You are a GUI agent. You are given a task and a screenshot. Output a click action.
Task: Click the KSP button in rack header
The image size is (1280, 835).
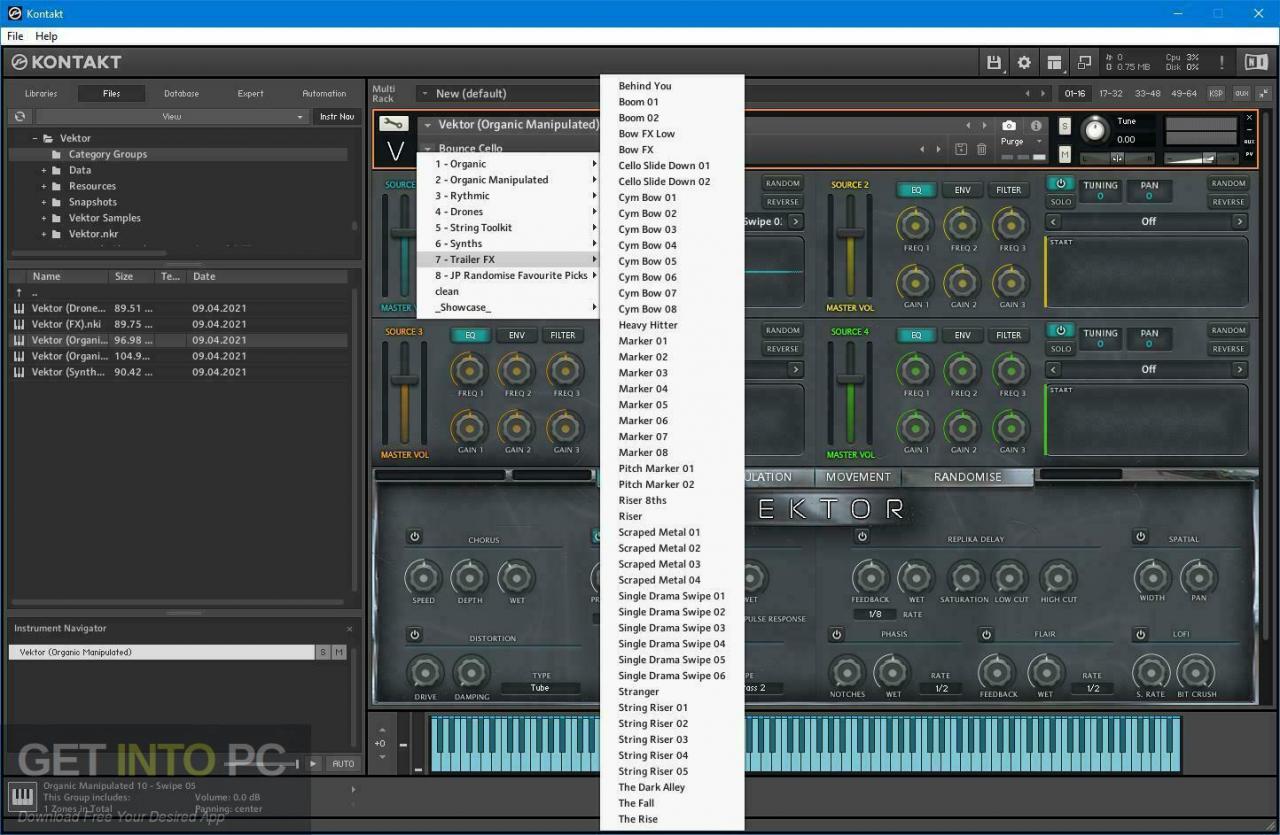[x=1216, y=93]
